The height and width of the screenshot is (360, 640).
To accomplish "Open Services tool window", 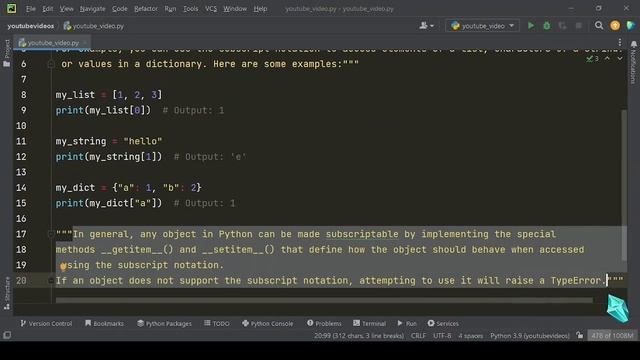I will [443, 323].
